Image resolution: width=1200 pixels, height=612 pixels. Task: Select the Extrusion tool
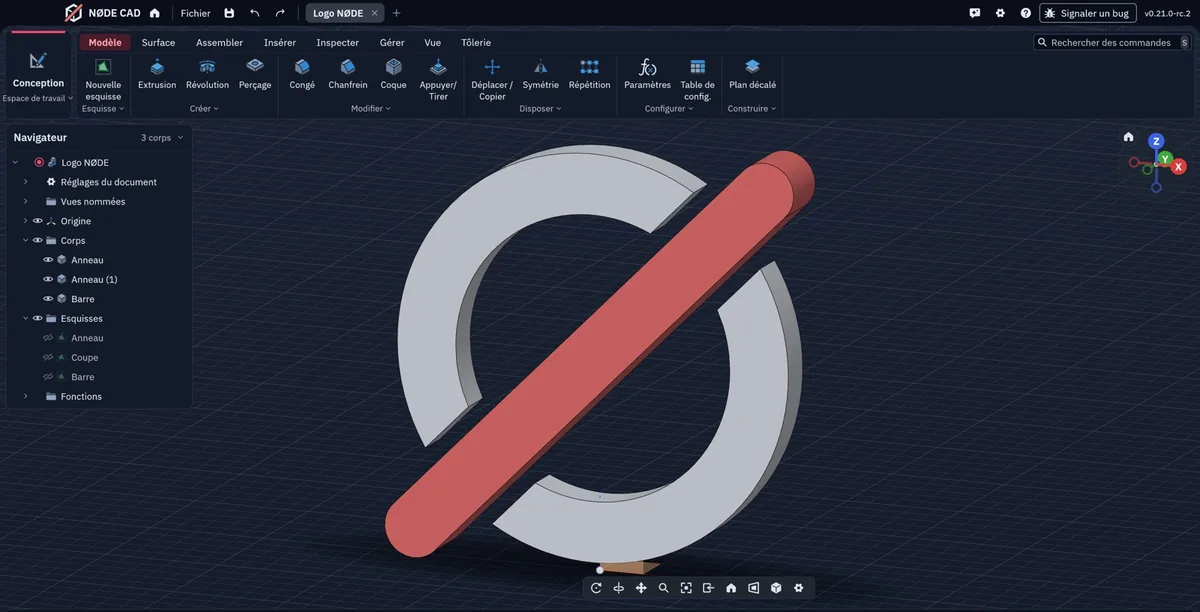tap(157, 74)
